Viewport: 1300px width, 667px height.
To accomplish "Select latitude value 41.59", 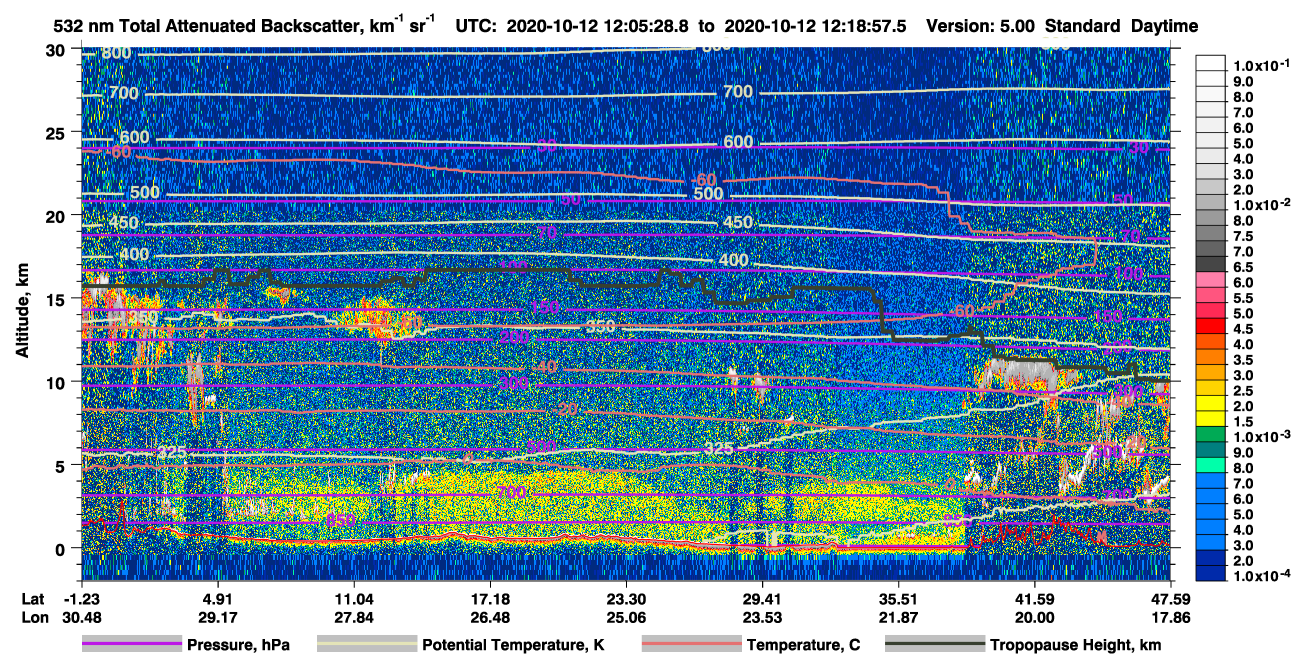I will [x=1034, y=599].
